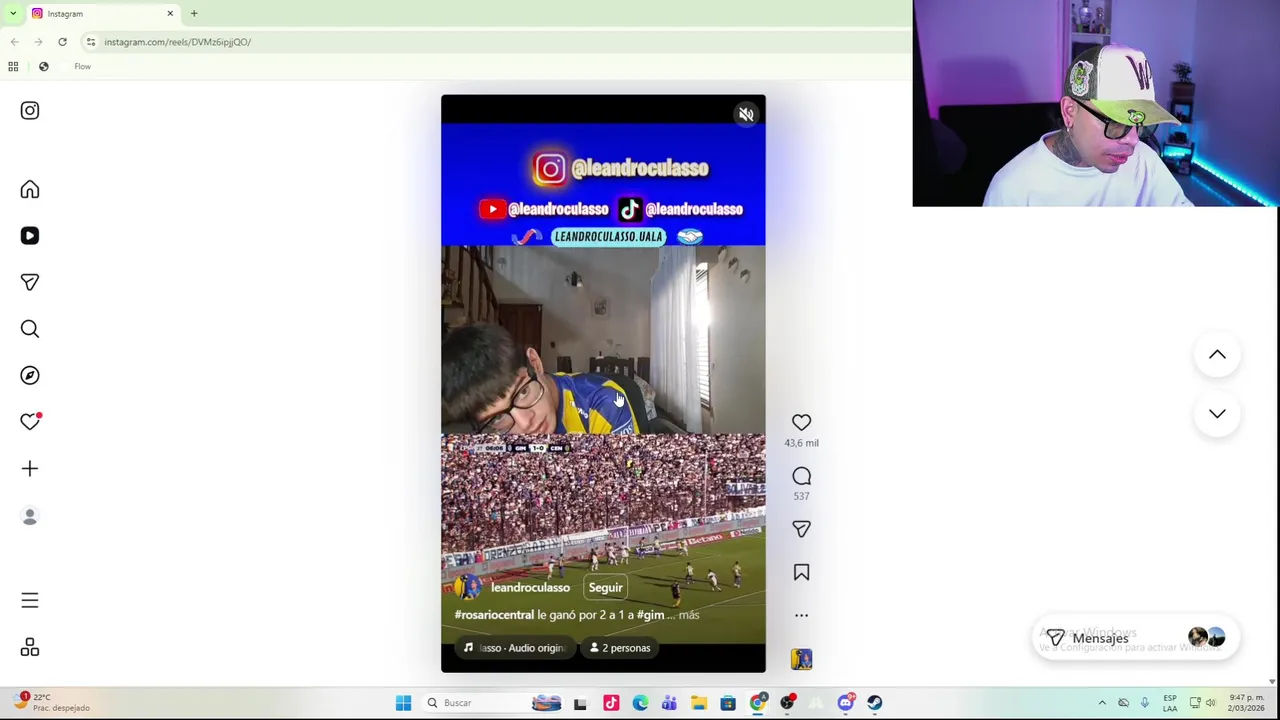Switch to Chrome in taskbar
Screen dimensions: 1280x720
tap(757, 703)
